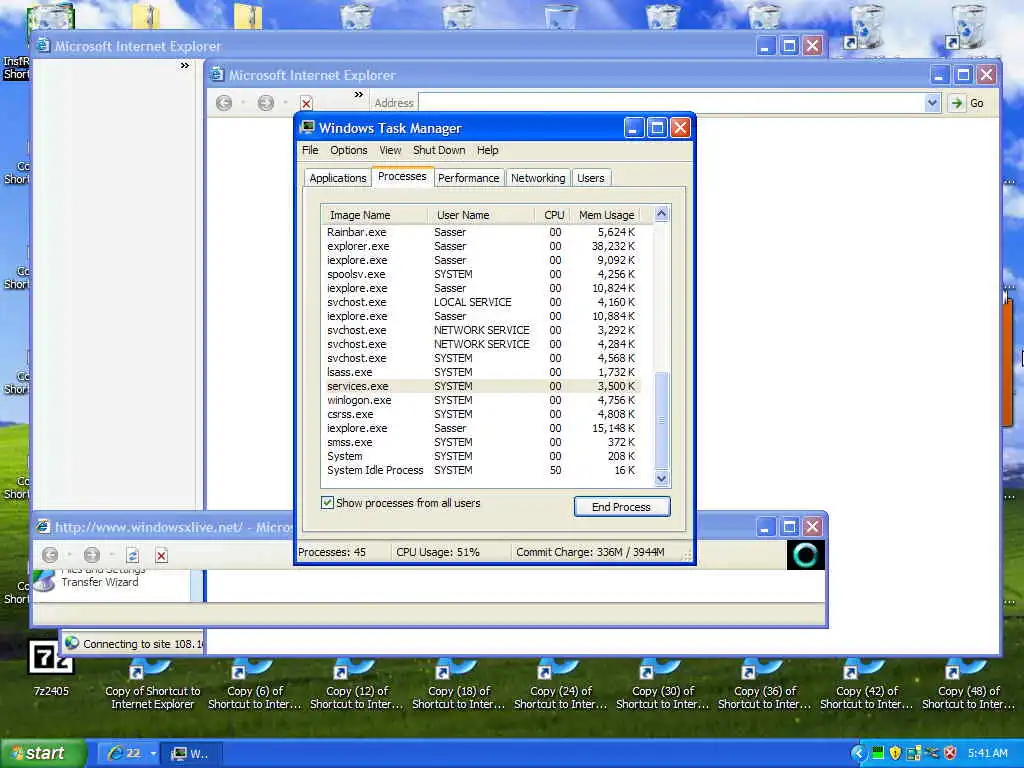
Task: Open Copy (42) of Shortcut desktop icon
Action: coord(866,684)
